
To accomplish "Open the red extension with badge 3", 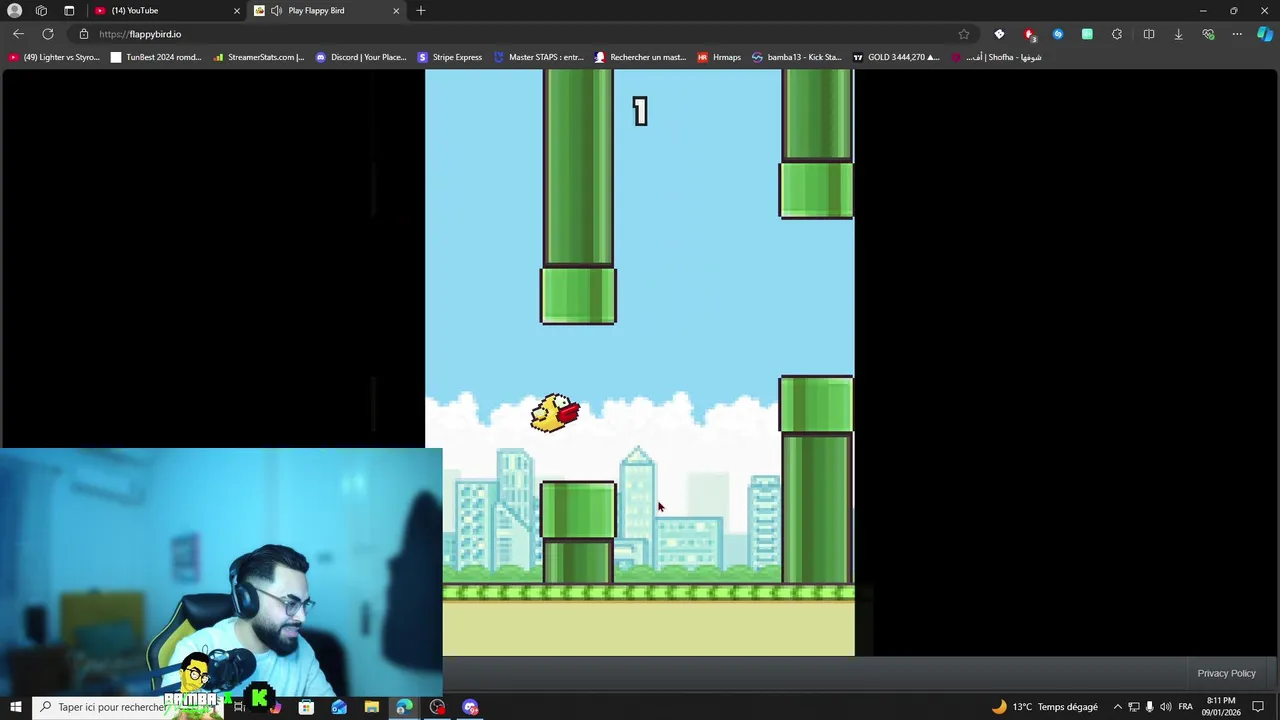I will click(x=1029, y=34).
